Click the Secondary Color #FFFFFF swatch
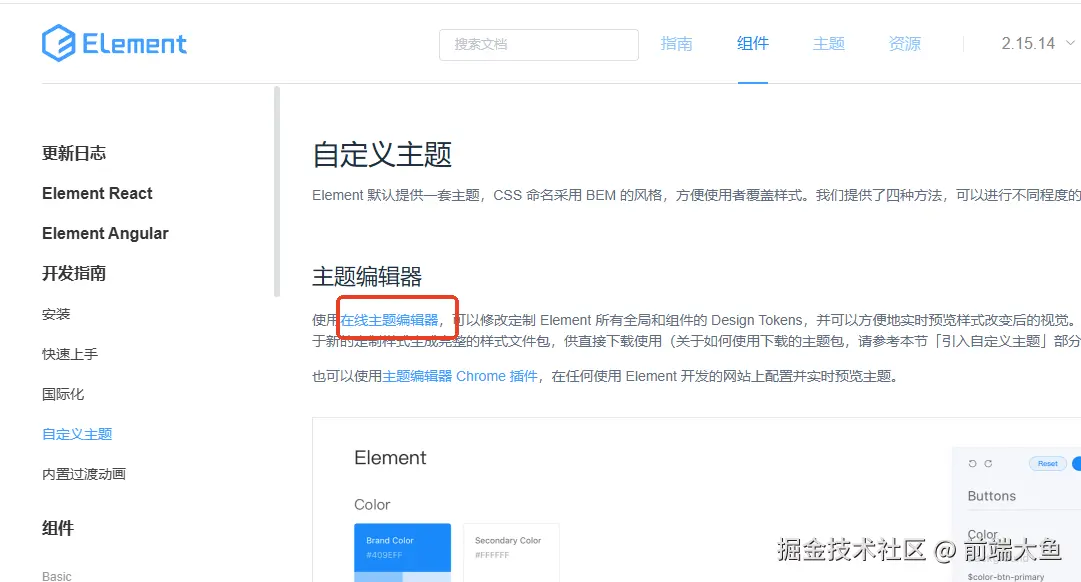 511,552
